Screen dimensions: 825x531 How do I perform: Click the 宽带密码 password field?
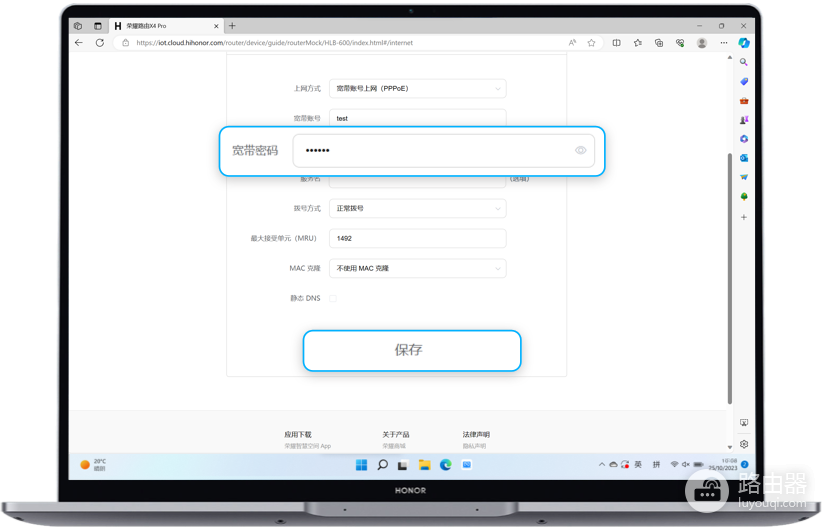click(x=444, y=151)
